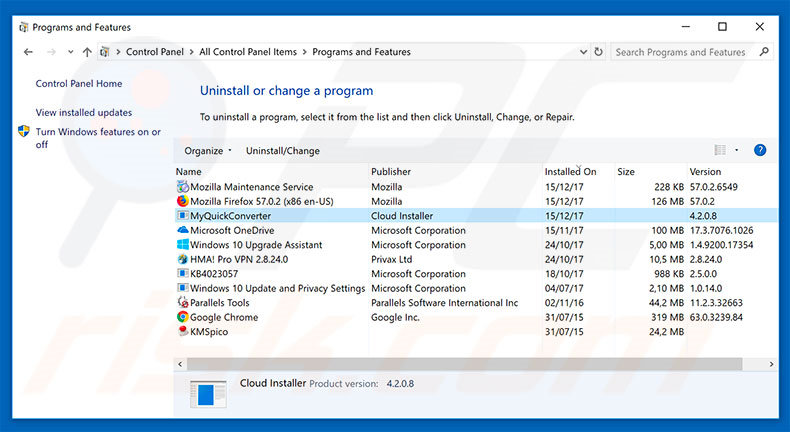Select the KMSpico red icon
The image size is (790, 432).
click(x=182, y=332)
